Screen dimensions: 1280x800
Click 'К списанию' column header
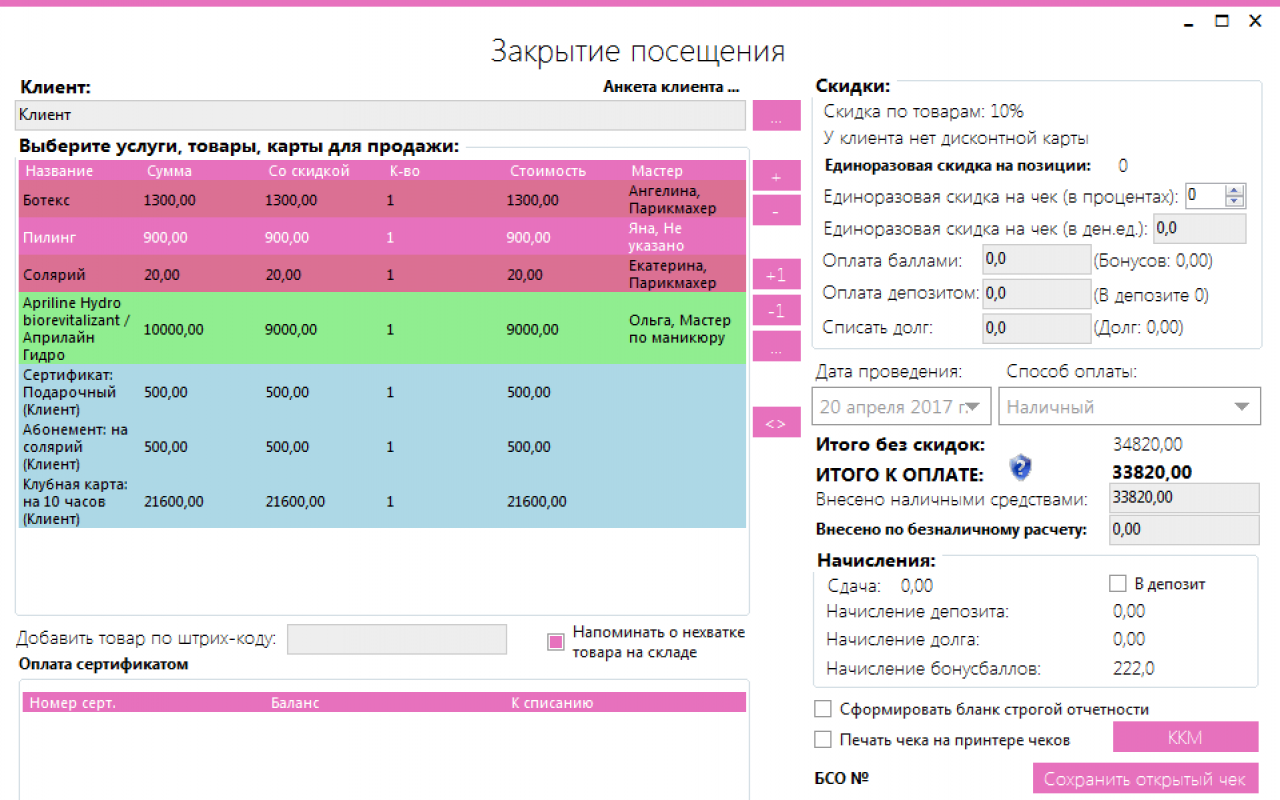[552, 703]
